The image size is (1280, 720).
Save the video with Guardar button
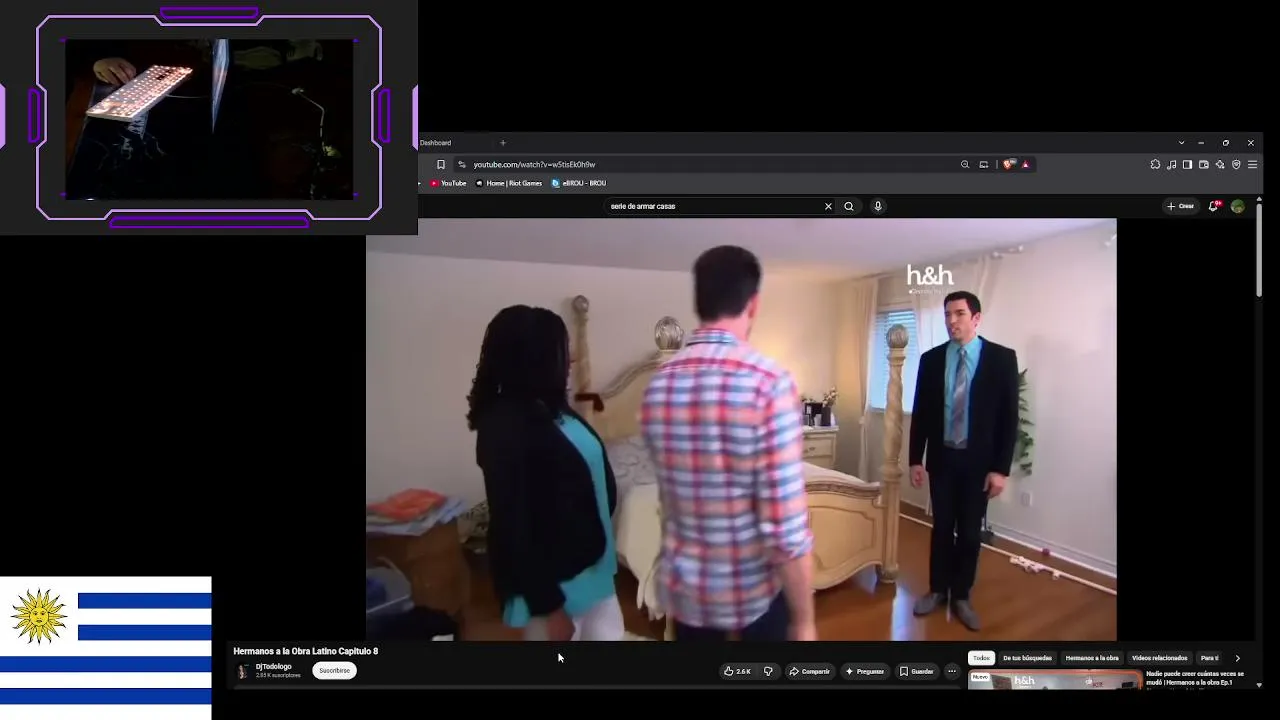point(917,672)
